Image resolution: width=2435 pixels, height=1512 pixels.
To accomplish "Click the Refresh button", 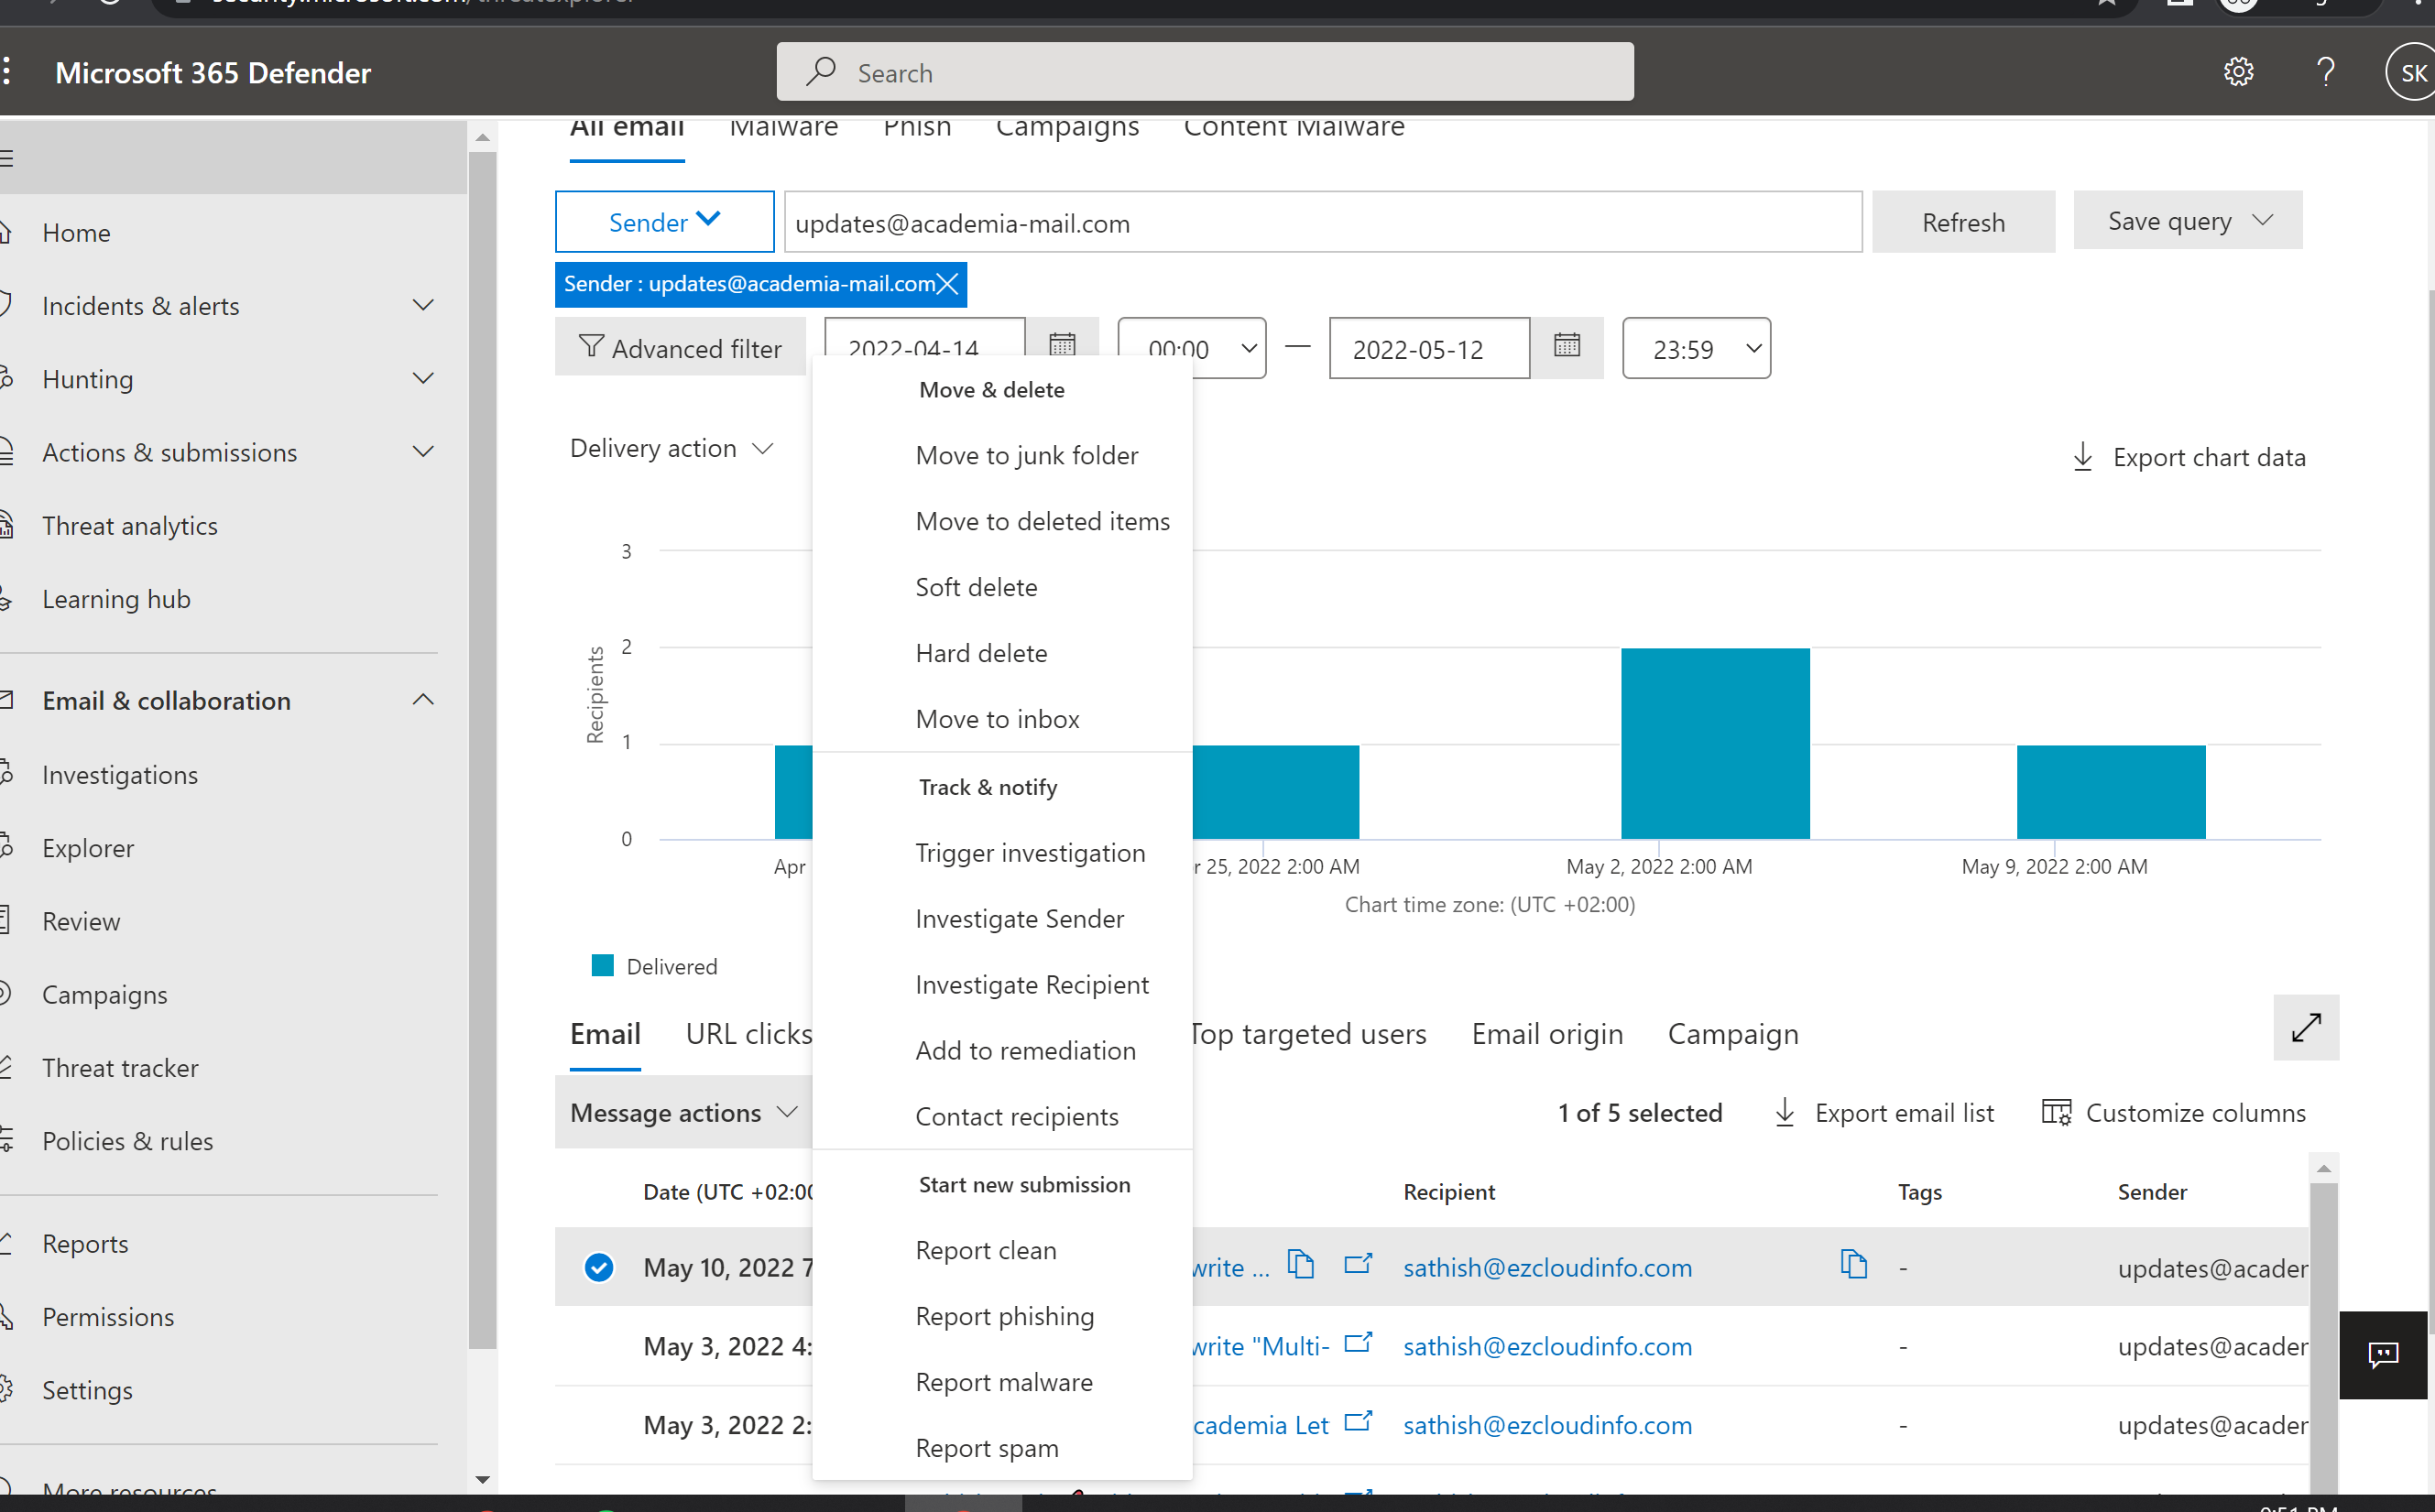I will (1962, 222).
